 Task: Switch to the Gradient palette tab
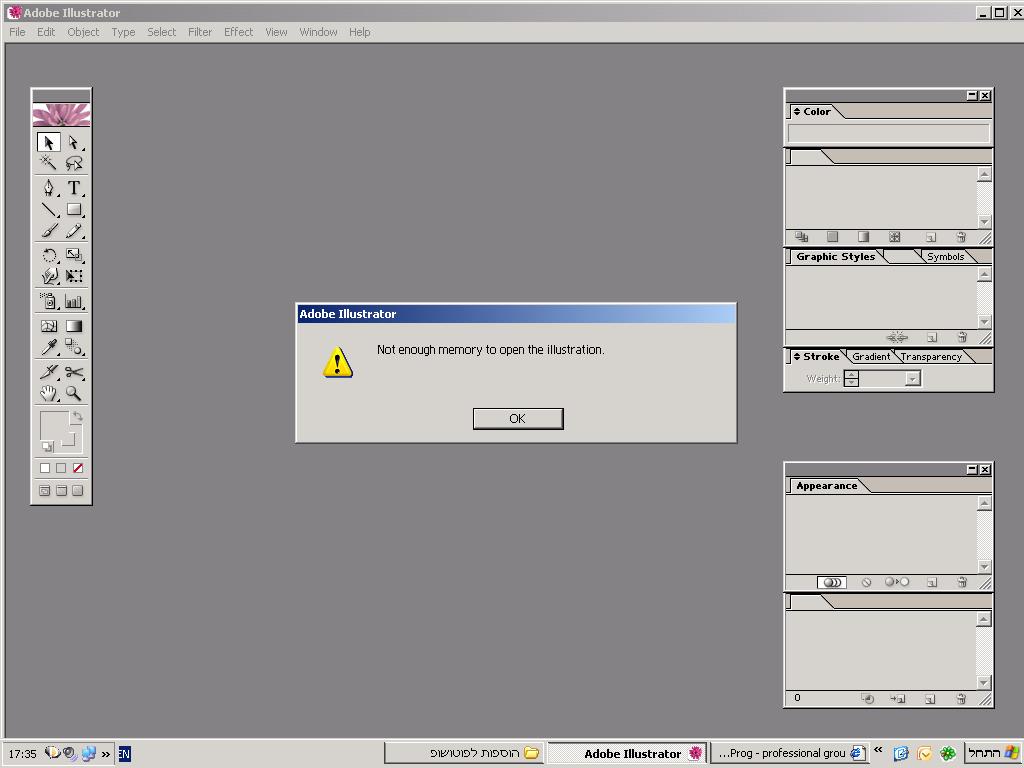coord(871,357)
